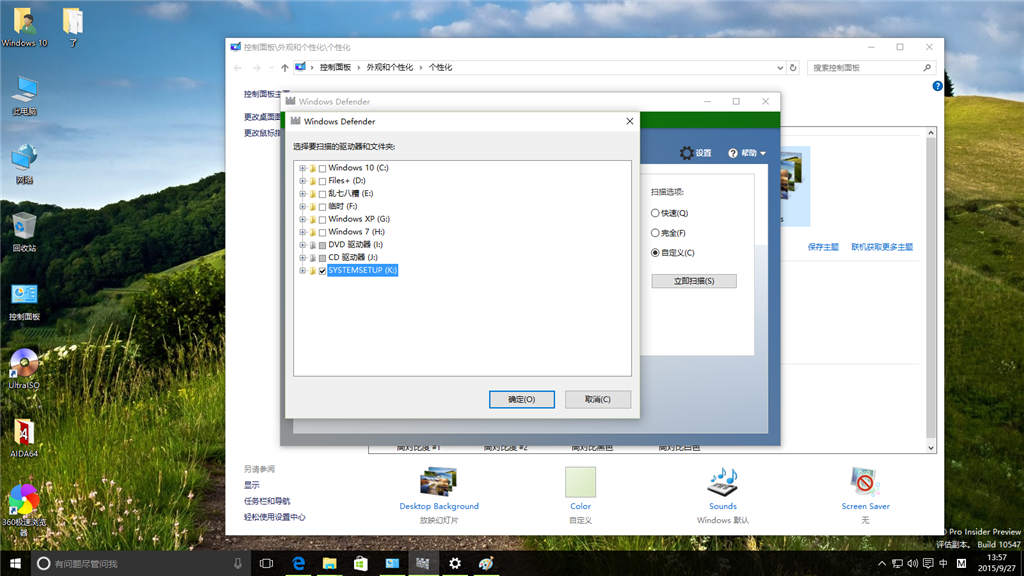Click the volume icon in the system tray

pyautogui.click(x=912, y=563)
